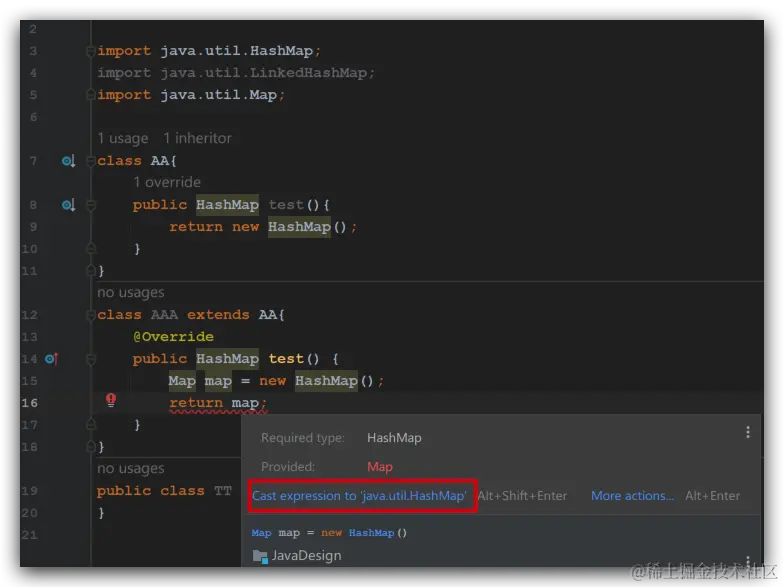Click the JavaDesign module name in popup

[x=306, y=556]
